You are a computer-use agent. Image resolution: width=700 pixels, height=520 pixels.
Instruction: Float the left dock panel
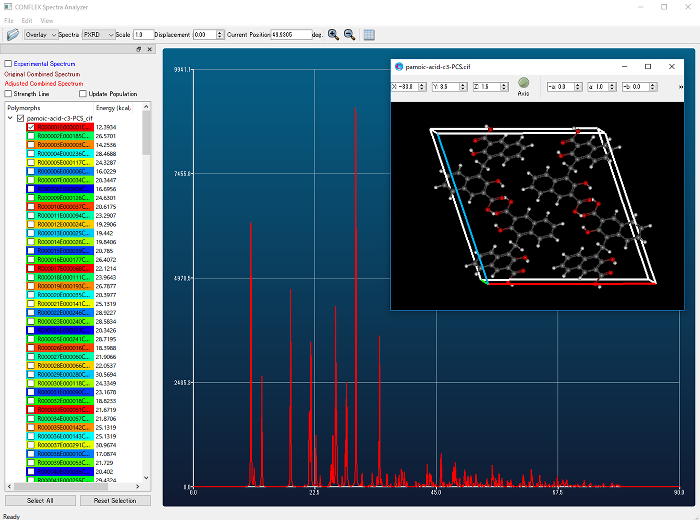[x=139, y=49]
